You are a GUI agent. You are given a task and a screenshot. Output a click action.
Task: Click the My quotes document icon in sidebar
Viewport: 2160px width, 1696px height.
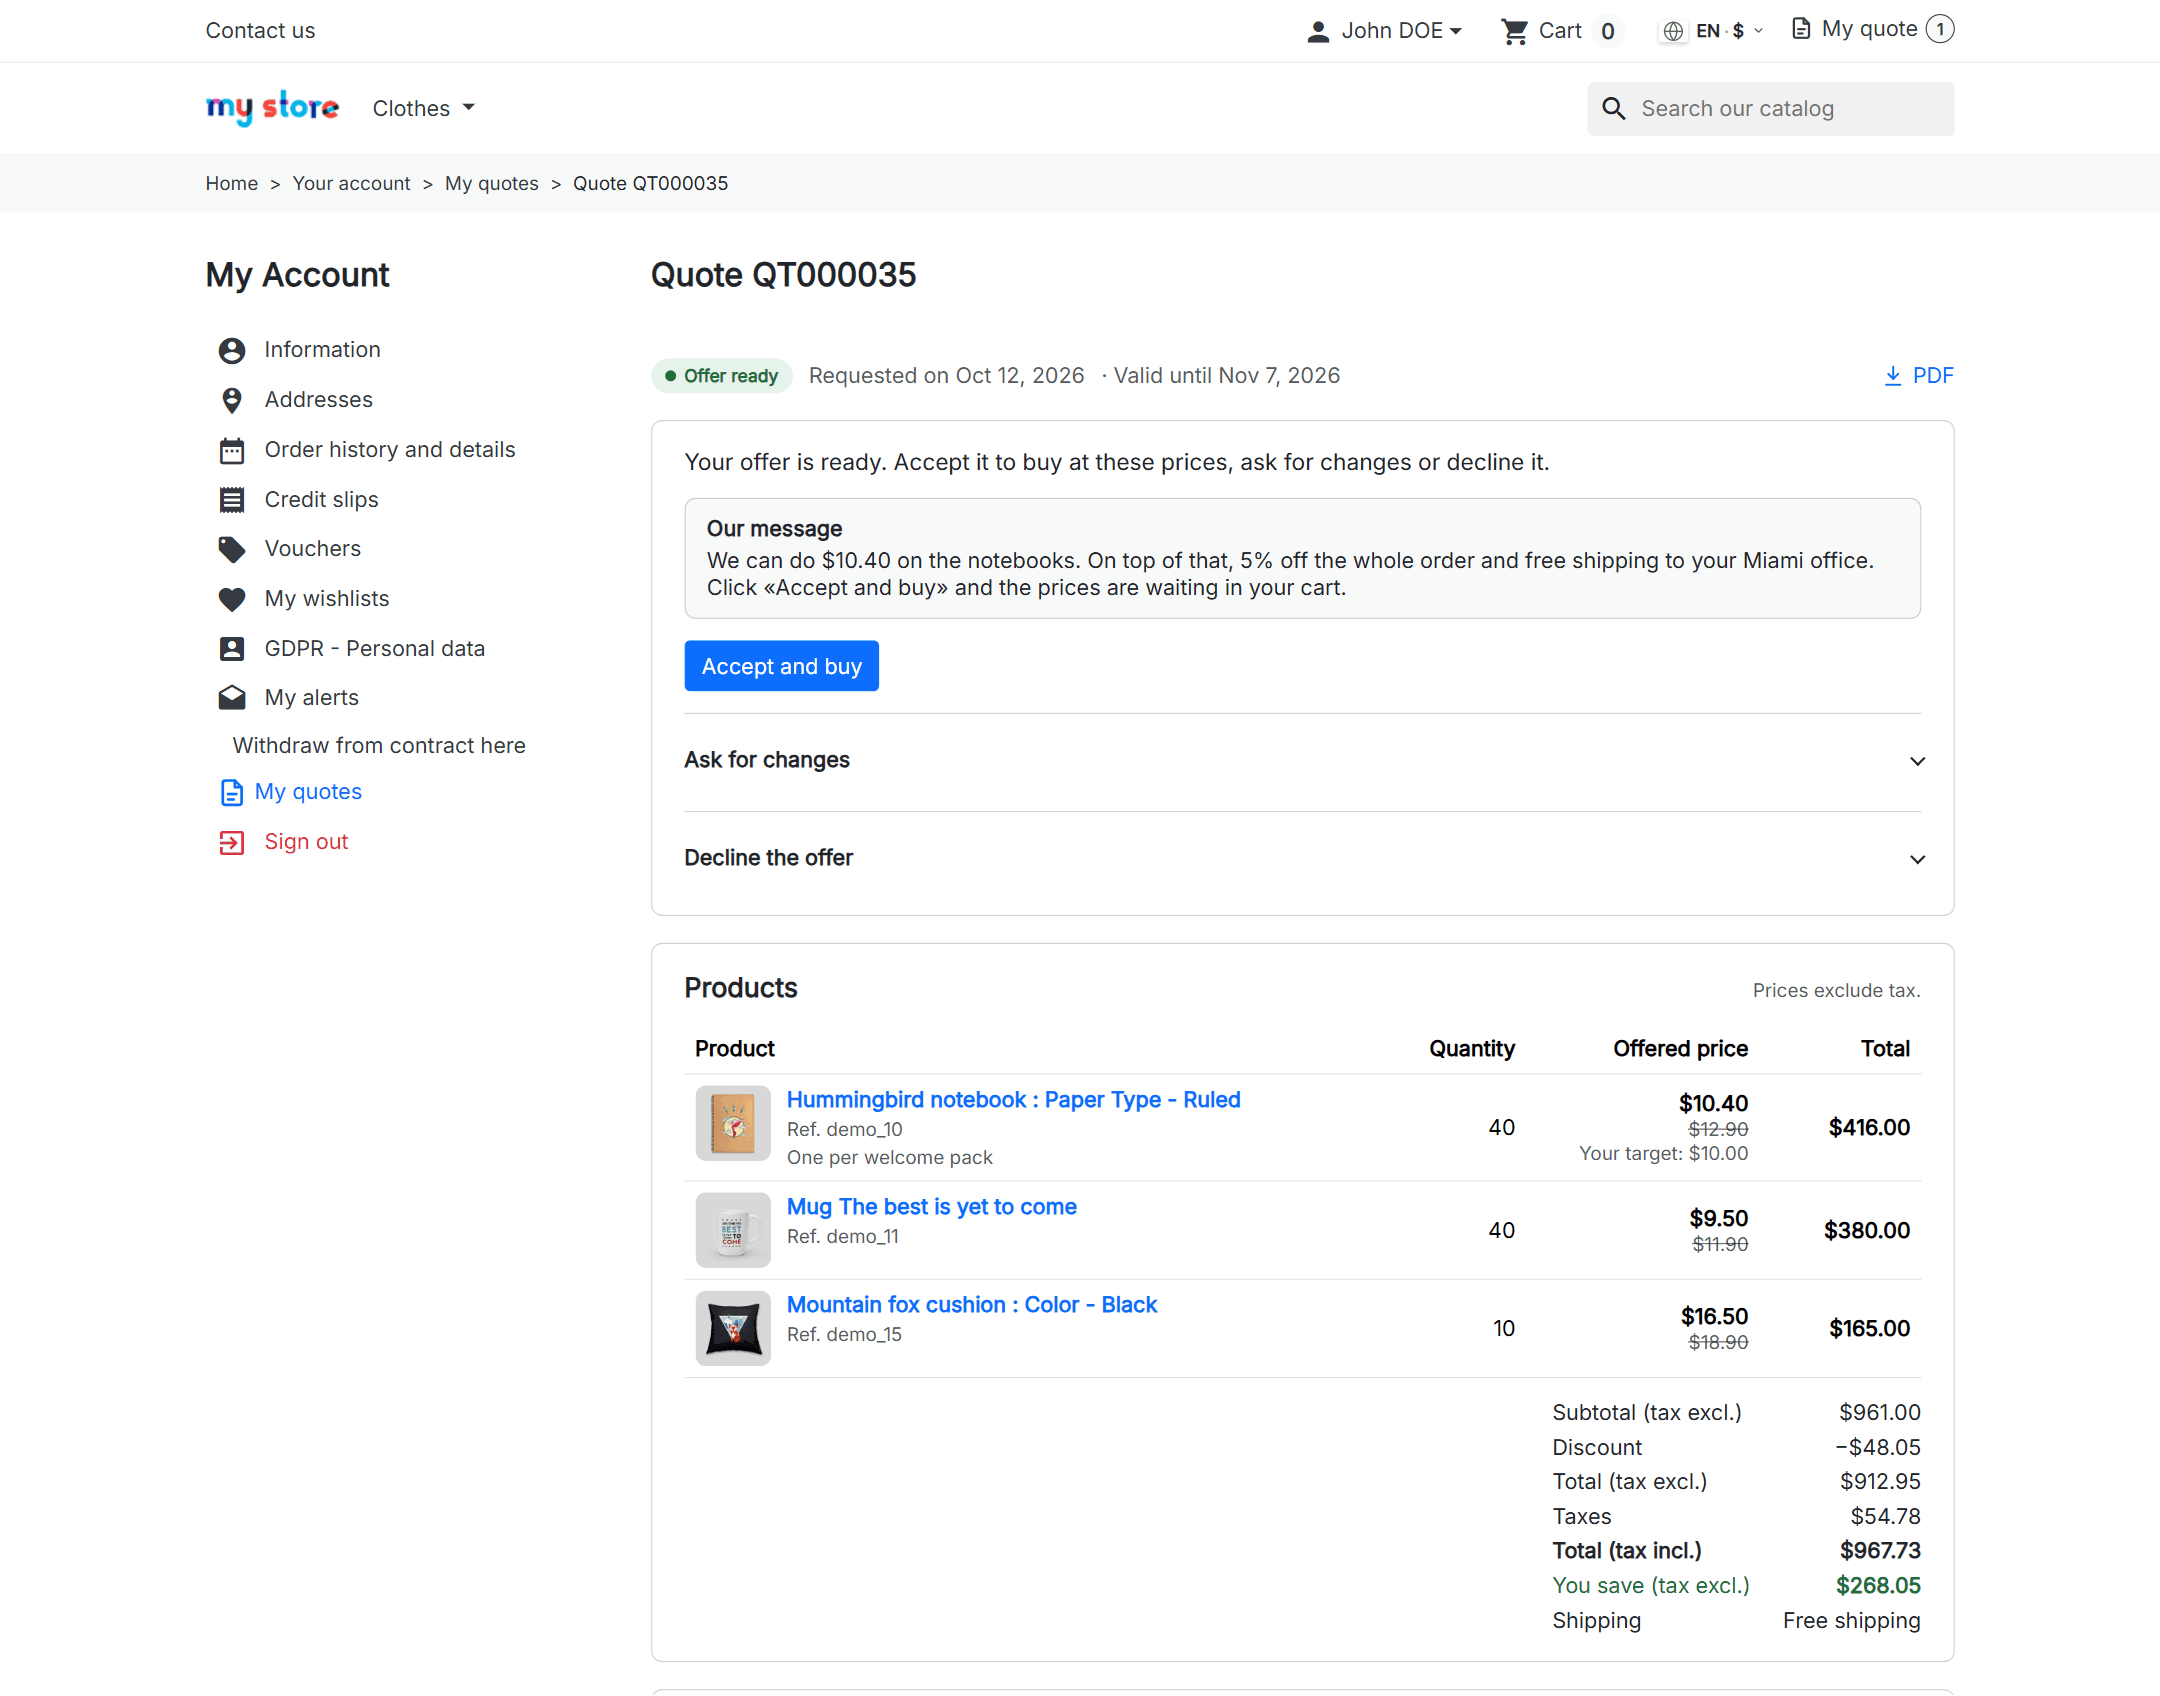coord(232,793)
